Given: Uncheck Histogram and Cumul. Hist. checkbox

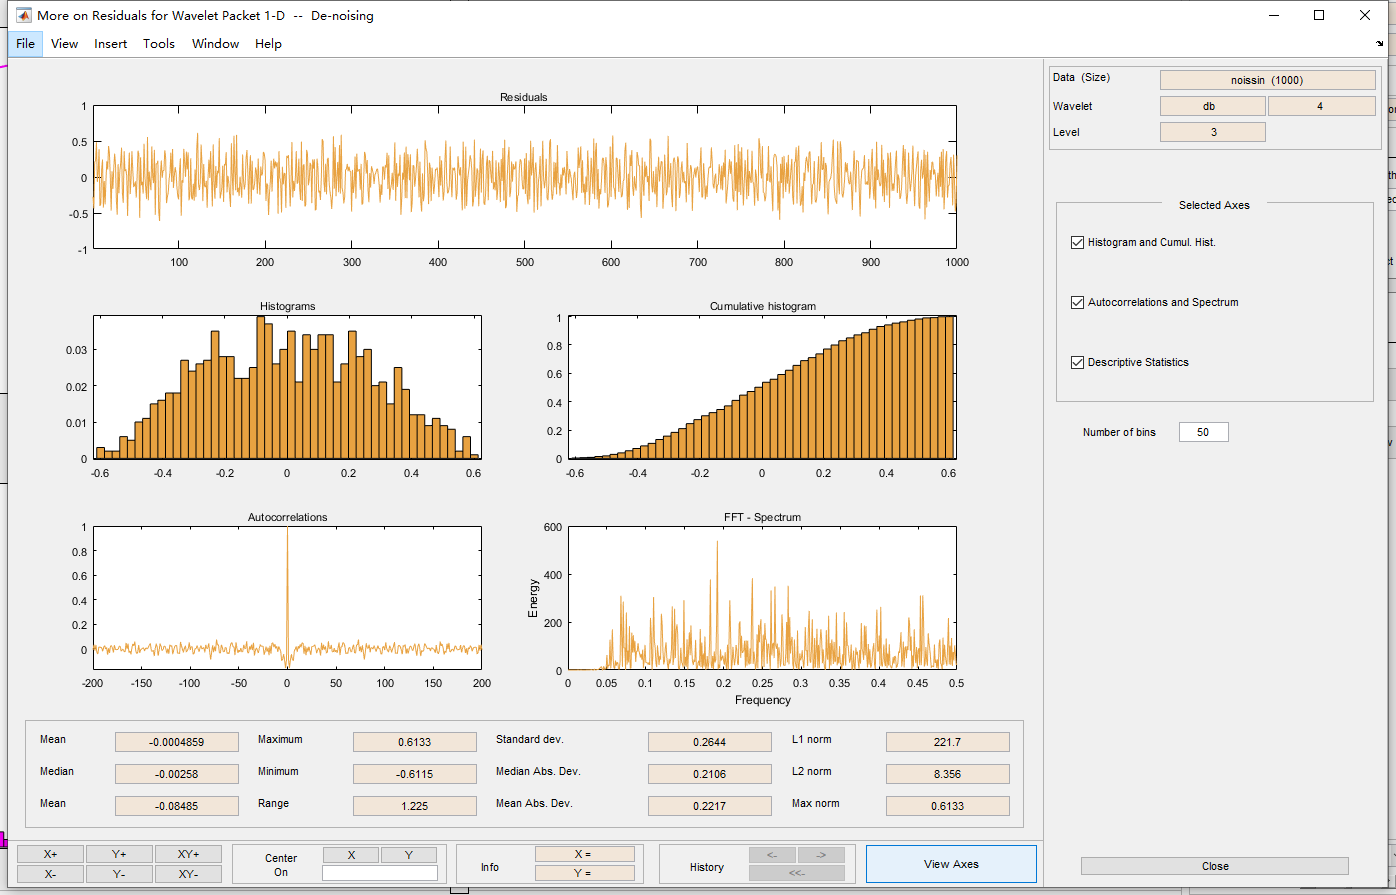Looking at the screenshot, I should [x=1077, y=242].
